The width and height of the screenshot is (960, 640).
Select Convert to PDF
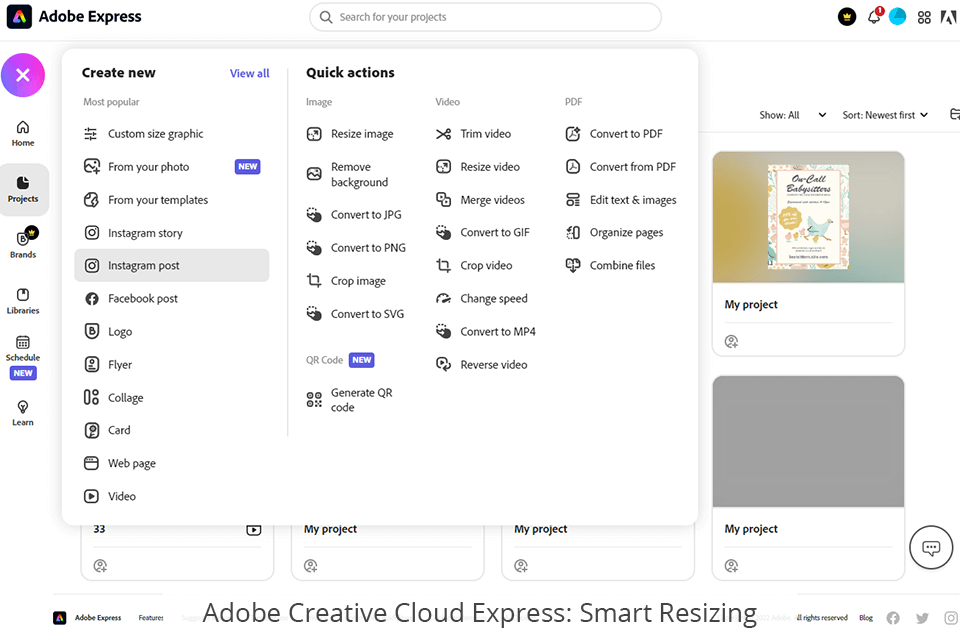pyautogui.click(x=614, y=134)
